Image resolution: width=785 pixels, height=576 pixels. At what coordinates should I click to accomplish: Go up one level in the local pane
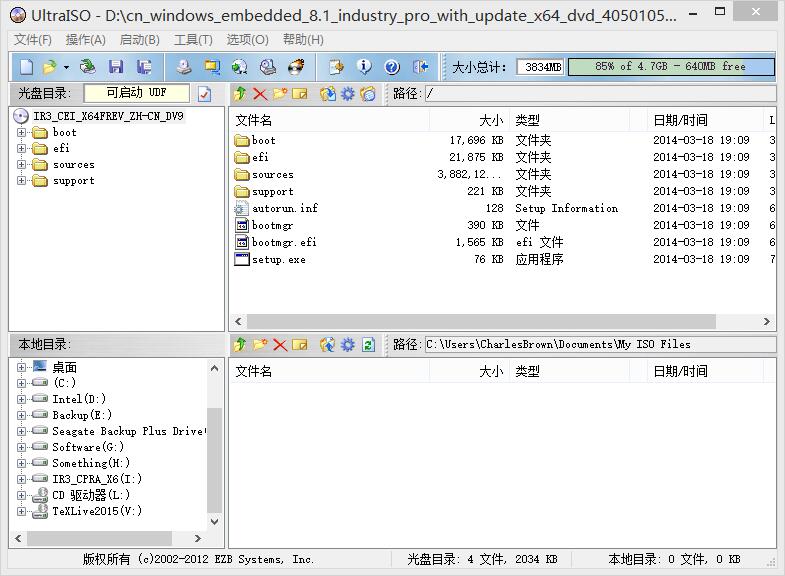(240, 344)
